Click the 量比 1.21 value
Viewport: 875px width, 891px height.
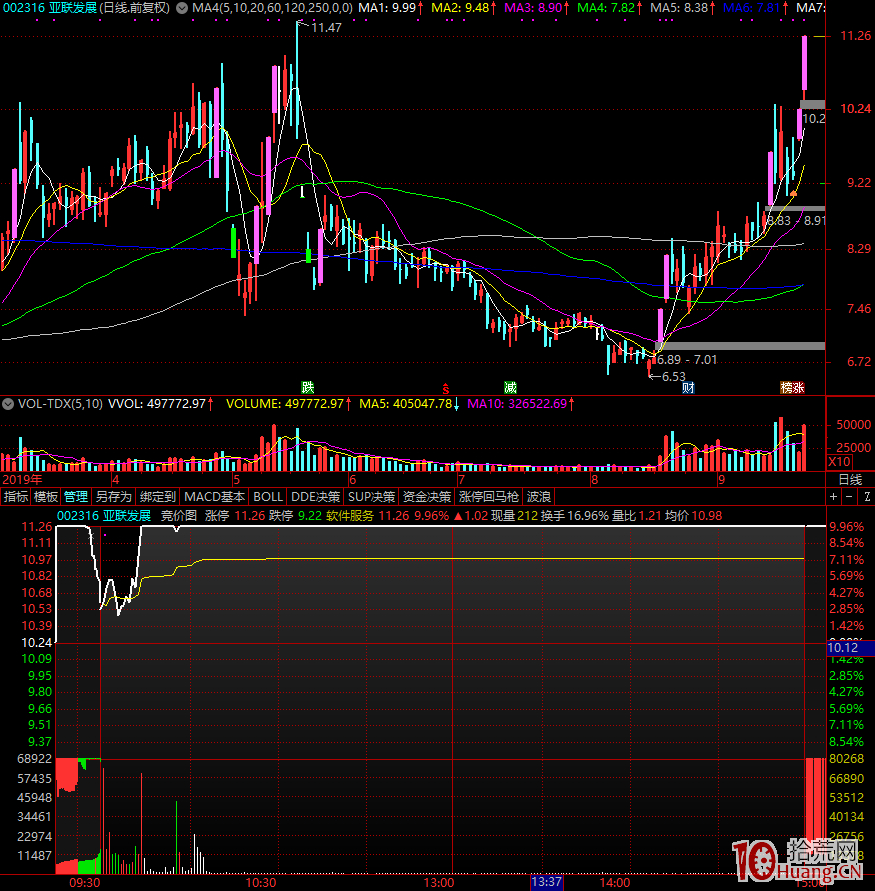[x=636, y=516]
